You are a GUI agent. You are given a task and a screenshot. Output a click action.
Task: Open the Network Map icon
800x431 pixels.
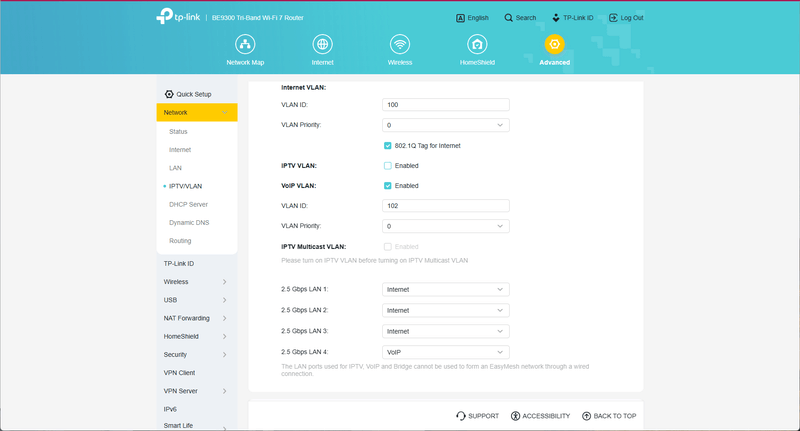pyautogui.click(x=245, y=44)
